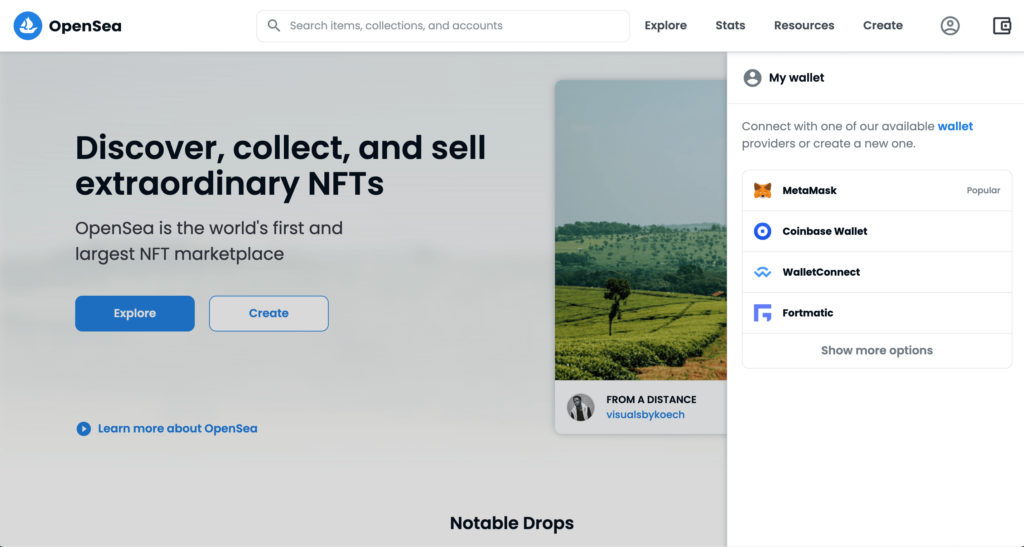
Task: Click the OpenSea ship logo icon
Action: coord(28,26)
